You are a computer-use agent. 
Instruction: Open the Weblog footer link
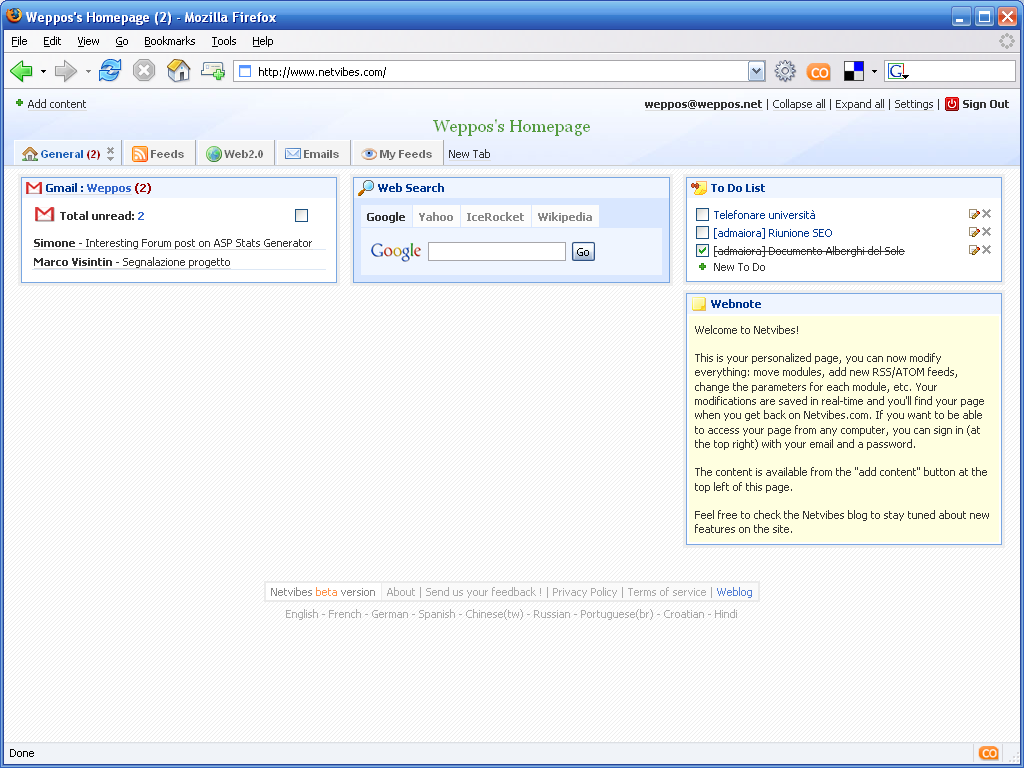(x=734, y=592)
